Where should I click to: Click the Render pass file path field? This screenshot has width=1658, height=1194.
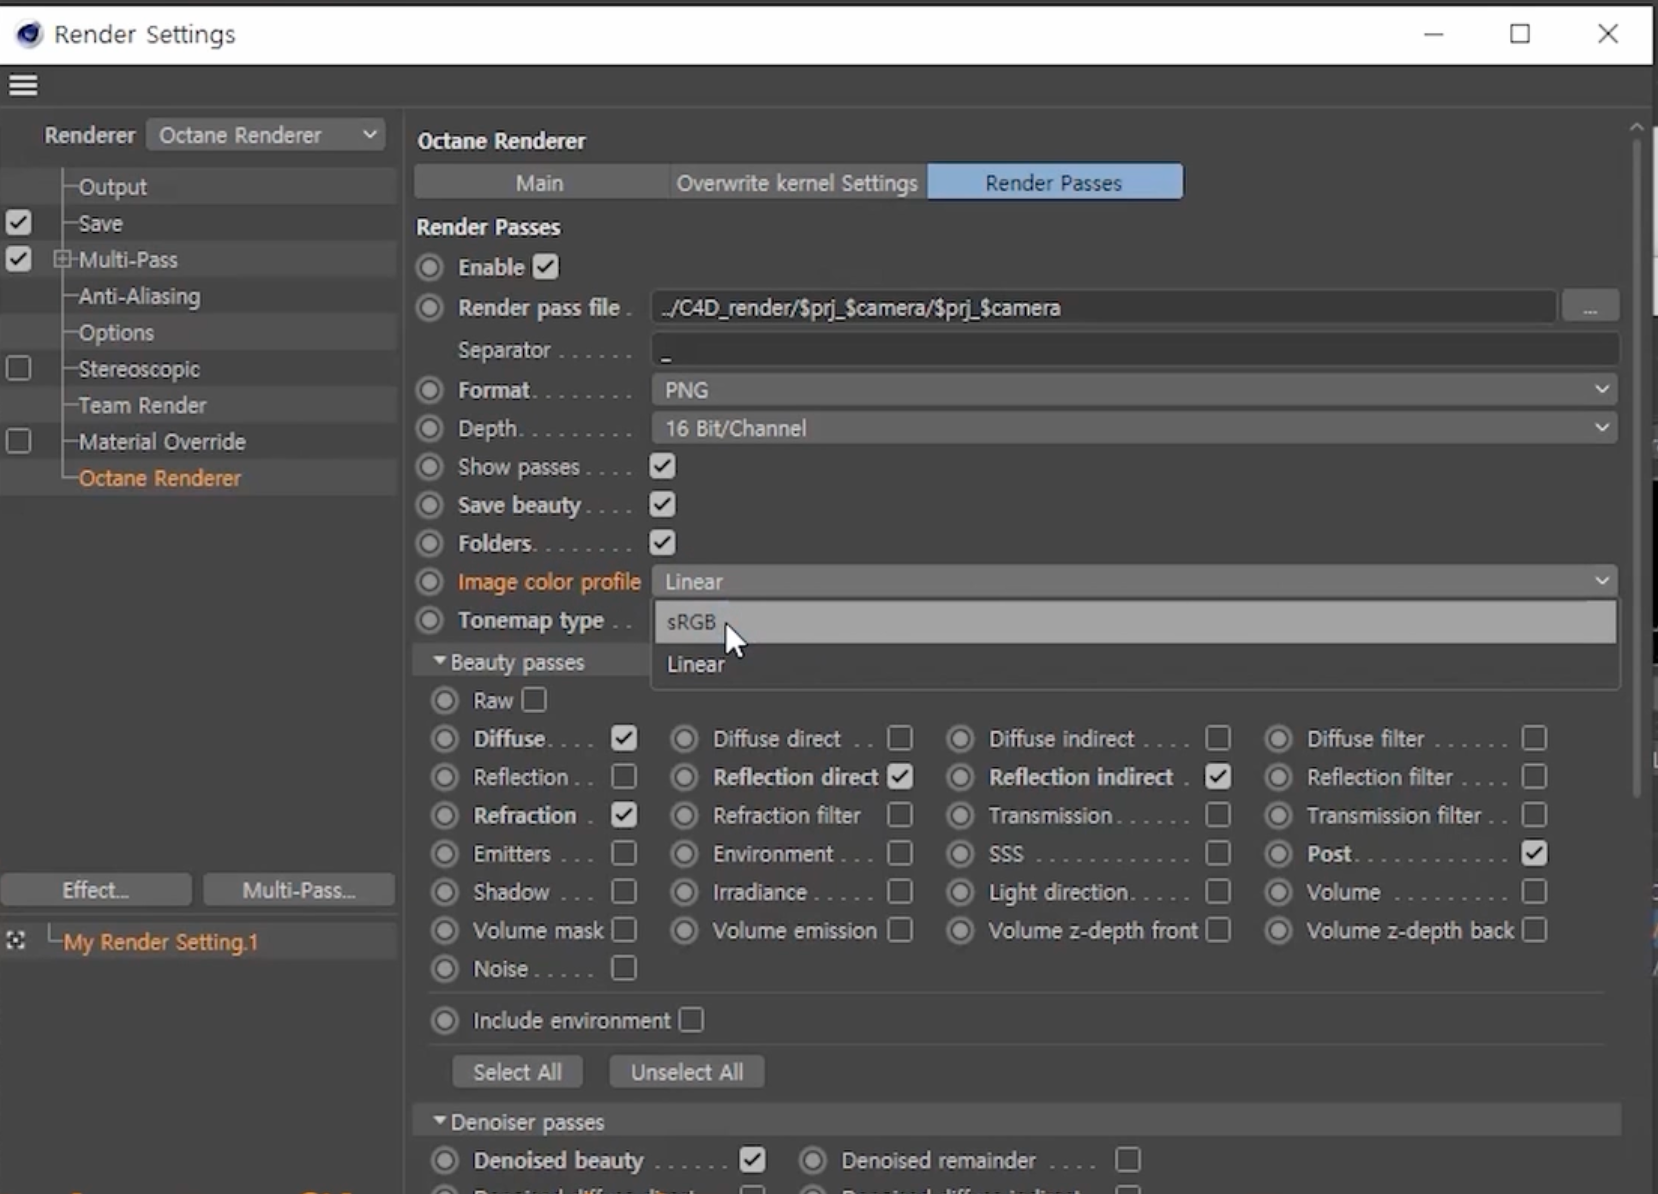pos(1104,307)
